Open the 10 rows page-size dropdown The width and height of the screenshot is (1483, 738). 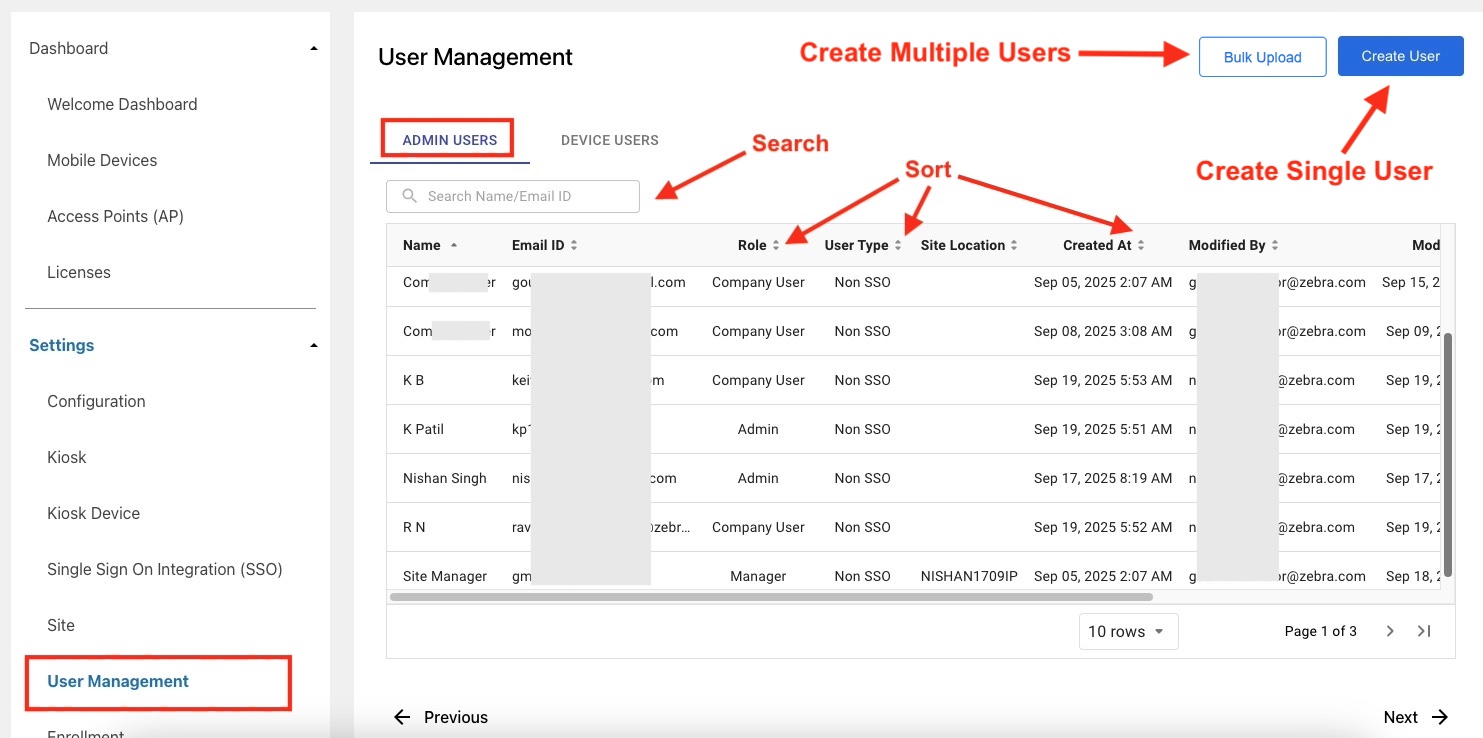(x=1128, y=631)
